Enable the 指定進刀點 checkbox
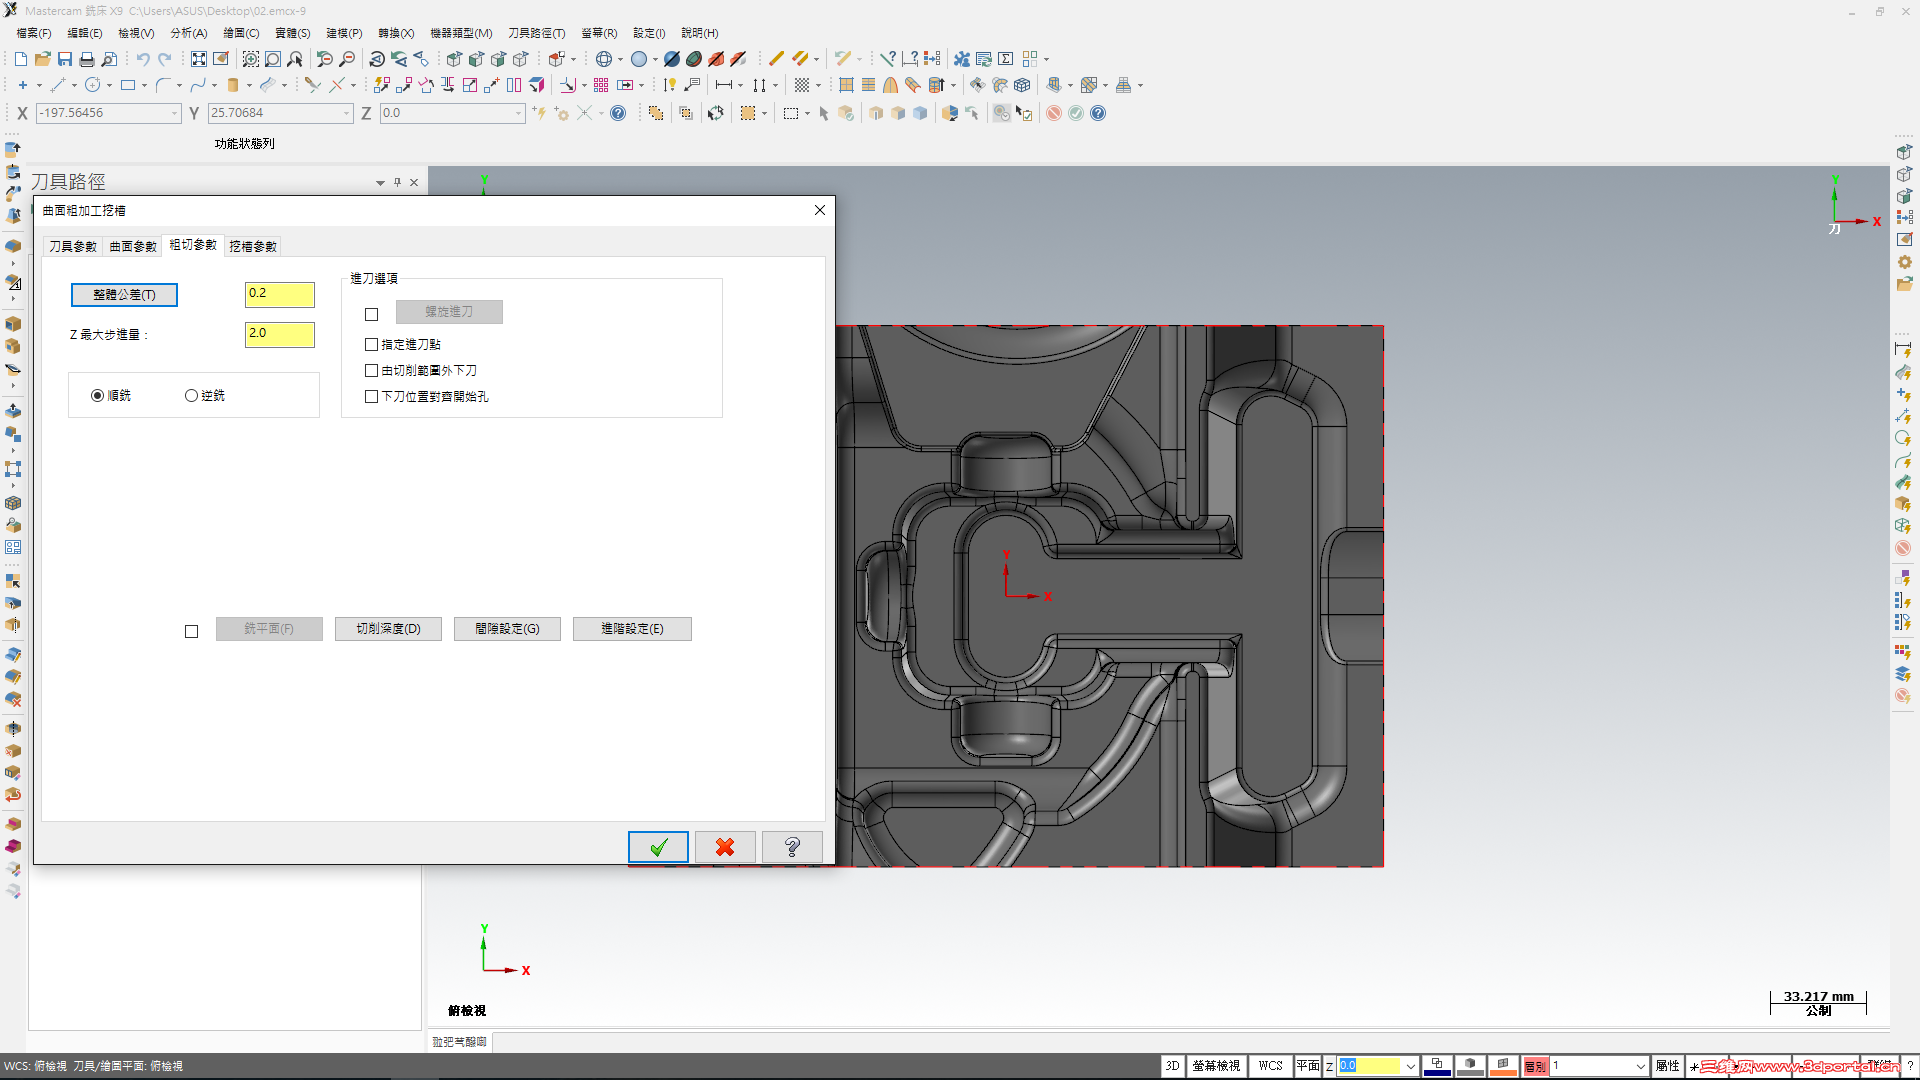This screenshot has height=1080, width=1920. point(372,344)
